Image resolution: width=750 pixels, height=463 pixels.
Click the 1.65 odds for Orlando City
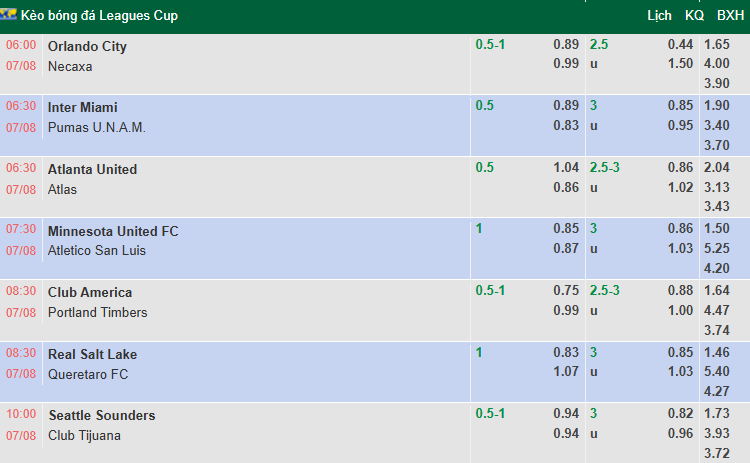pyautogui.click(x=717, y=44)
